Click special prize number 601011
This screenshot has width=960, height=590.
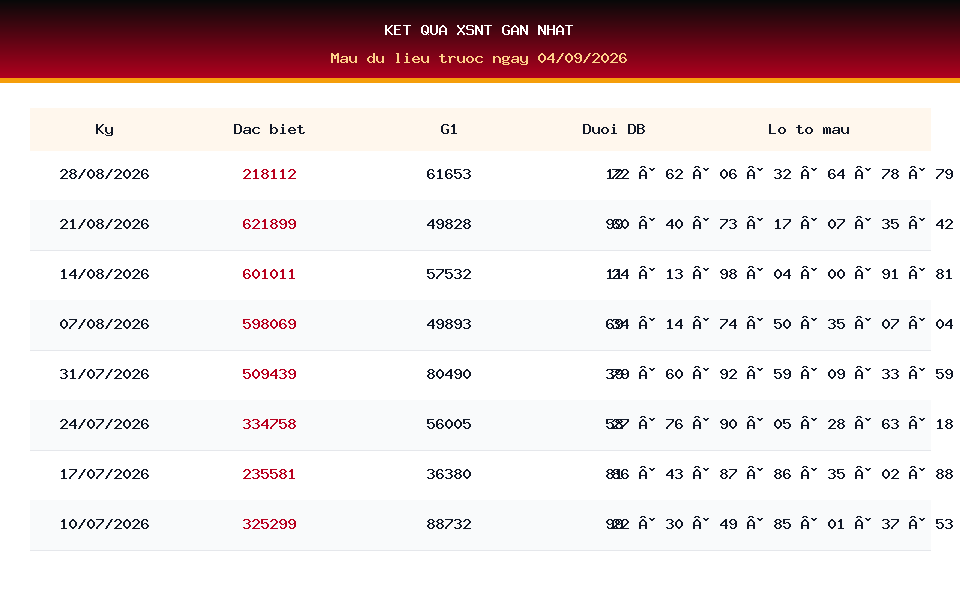coord(269,274)
